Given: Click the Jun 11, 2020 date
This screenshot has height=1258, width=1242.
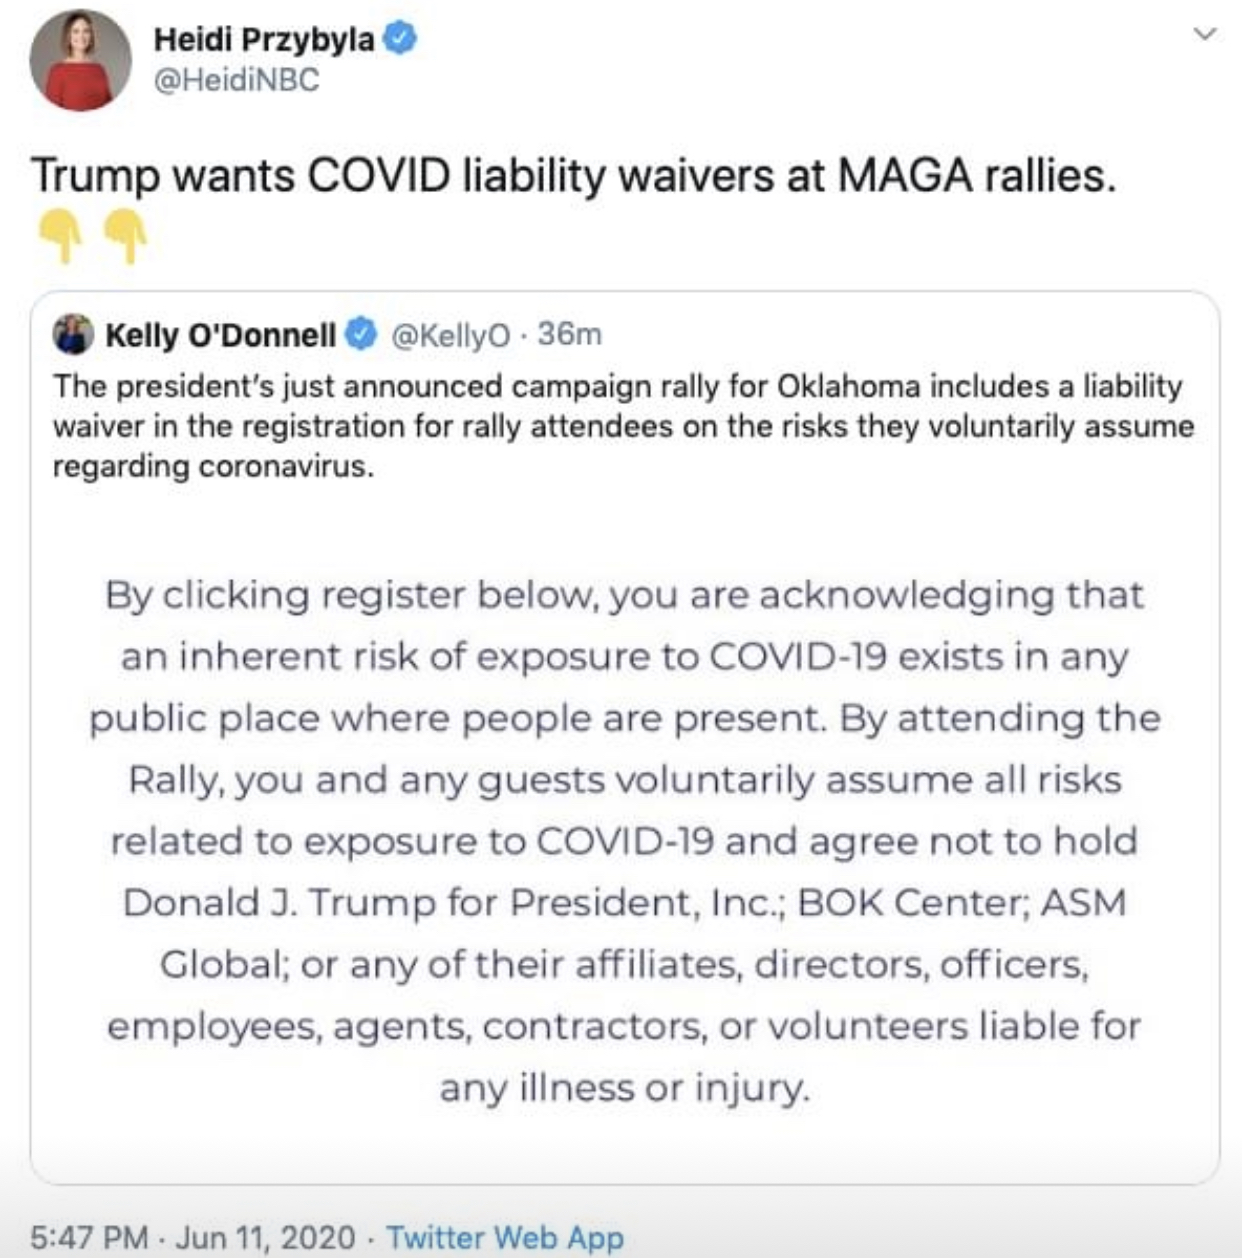Looking at the screenshot, I should pyautogui.click(x=266, y=1237).
